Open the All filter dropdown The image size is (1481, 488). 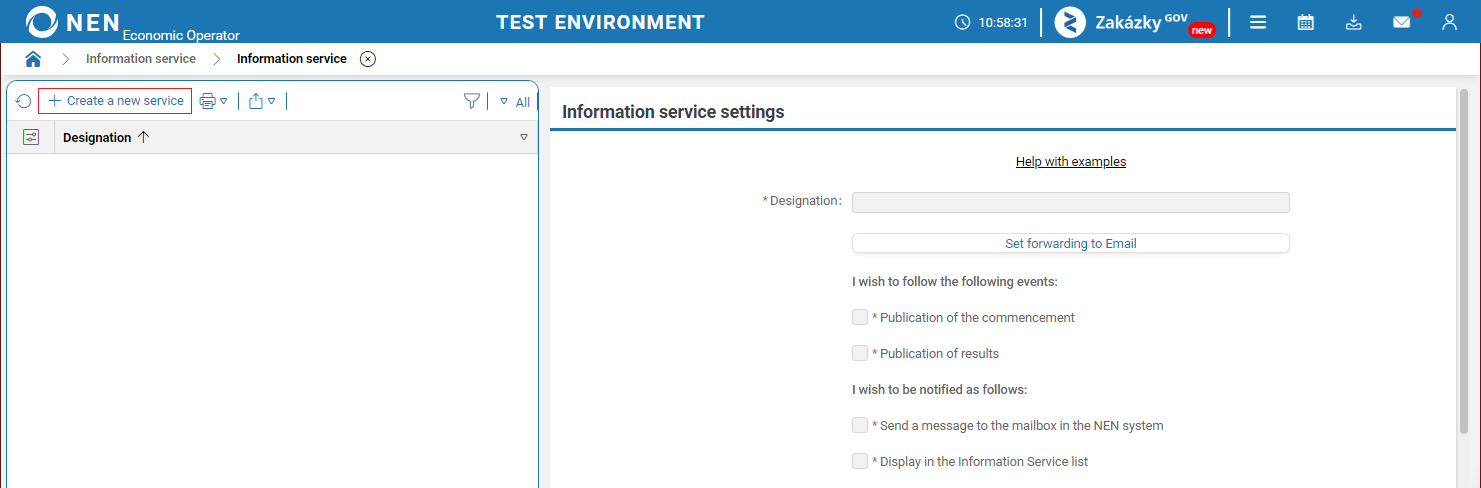(x=515, y=102)
